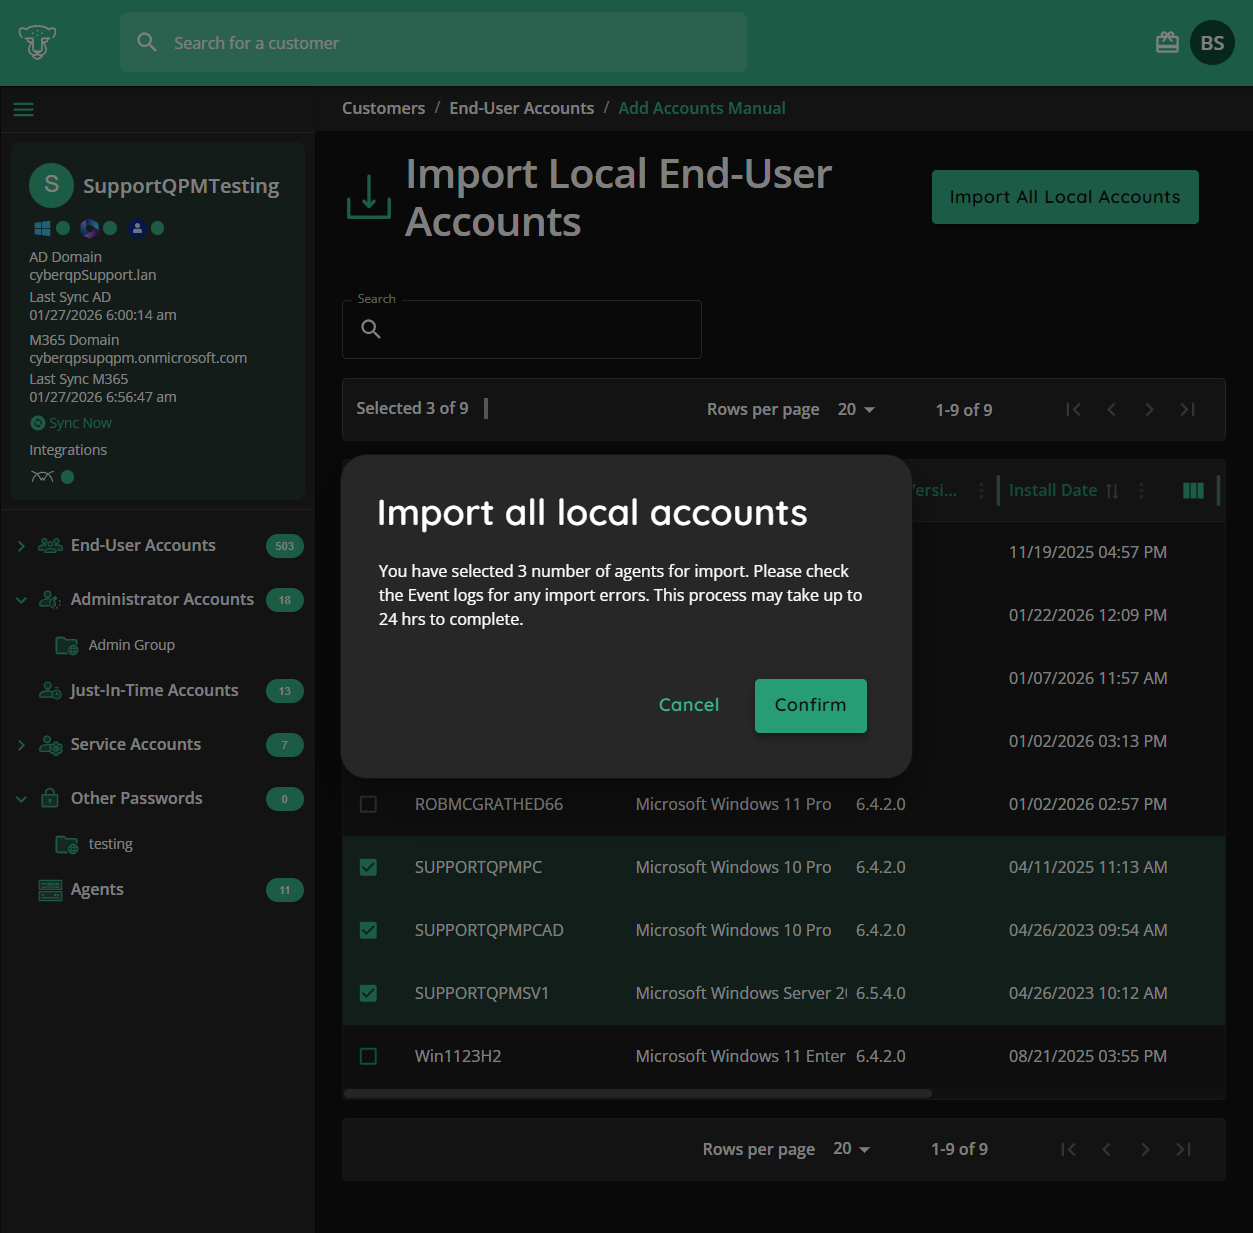
Task: Click the local accounts user status icon
Action: click(x=137, y=229)
